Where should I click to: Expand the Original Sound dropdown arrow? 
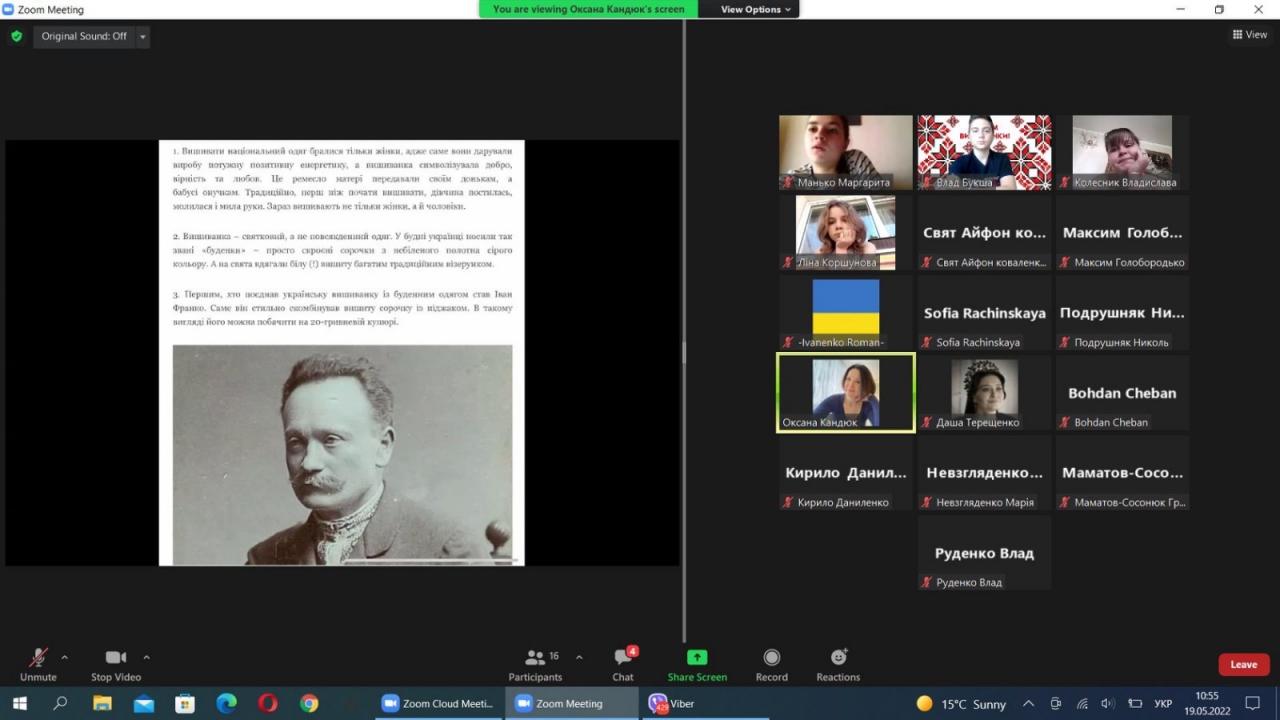142,37
